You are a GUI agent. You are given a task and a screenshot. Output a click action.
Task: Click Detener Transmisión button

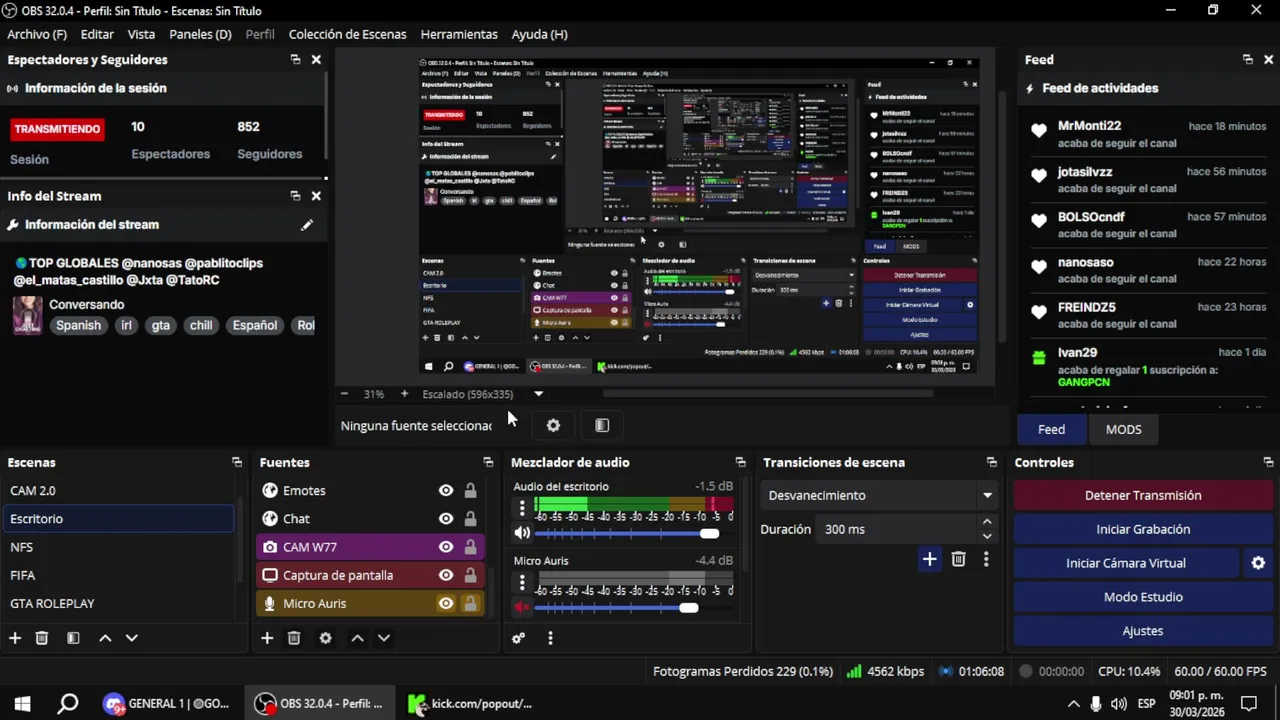point(1143,495)
